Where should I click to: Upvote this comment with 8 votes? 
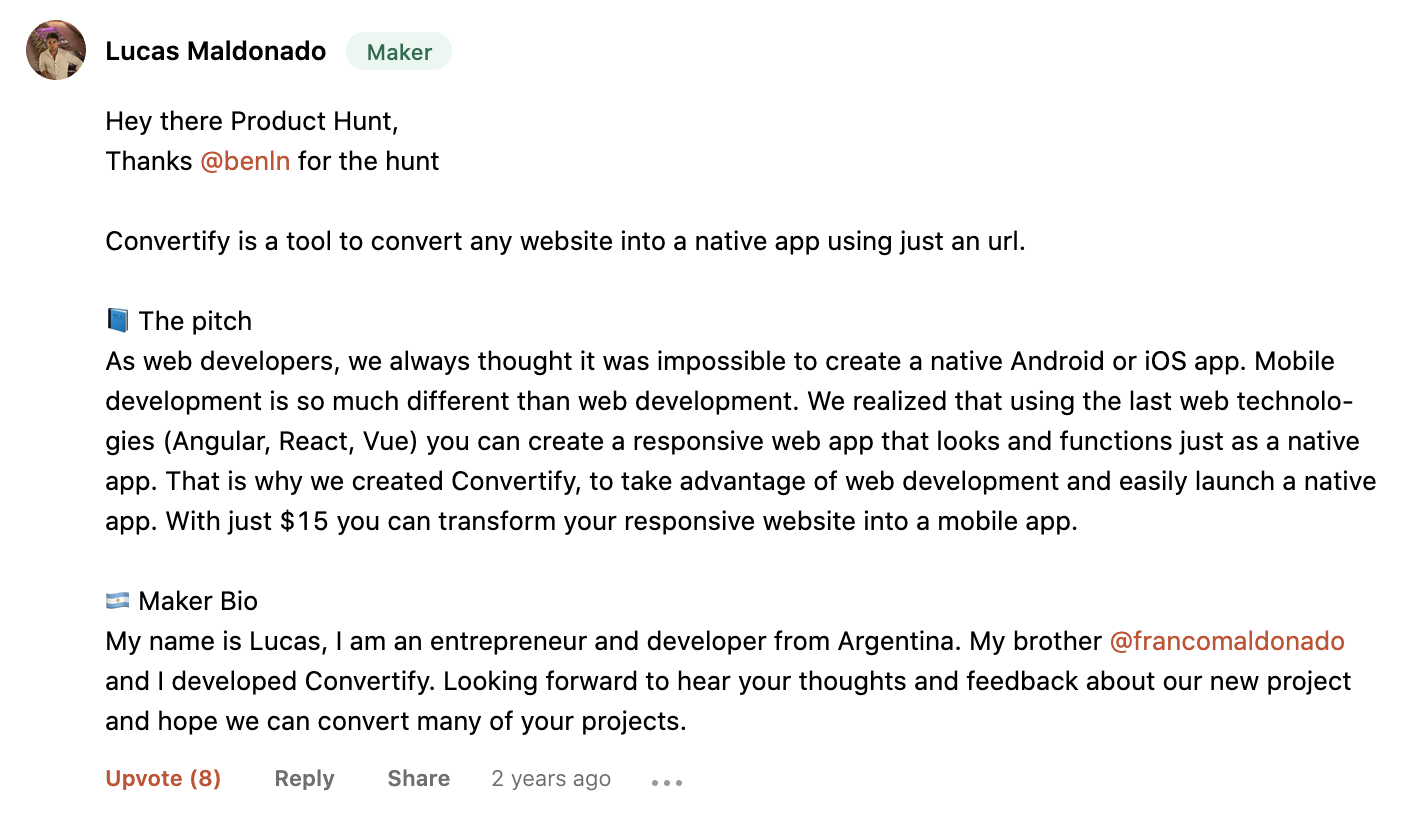(x=163, y=778)
